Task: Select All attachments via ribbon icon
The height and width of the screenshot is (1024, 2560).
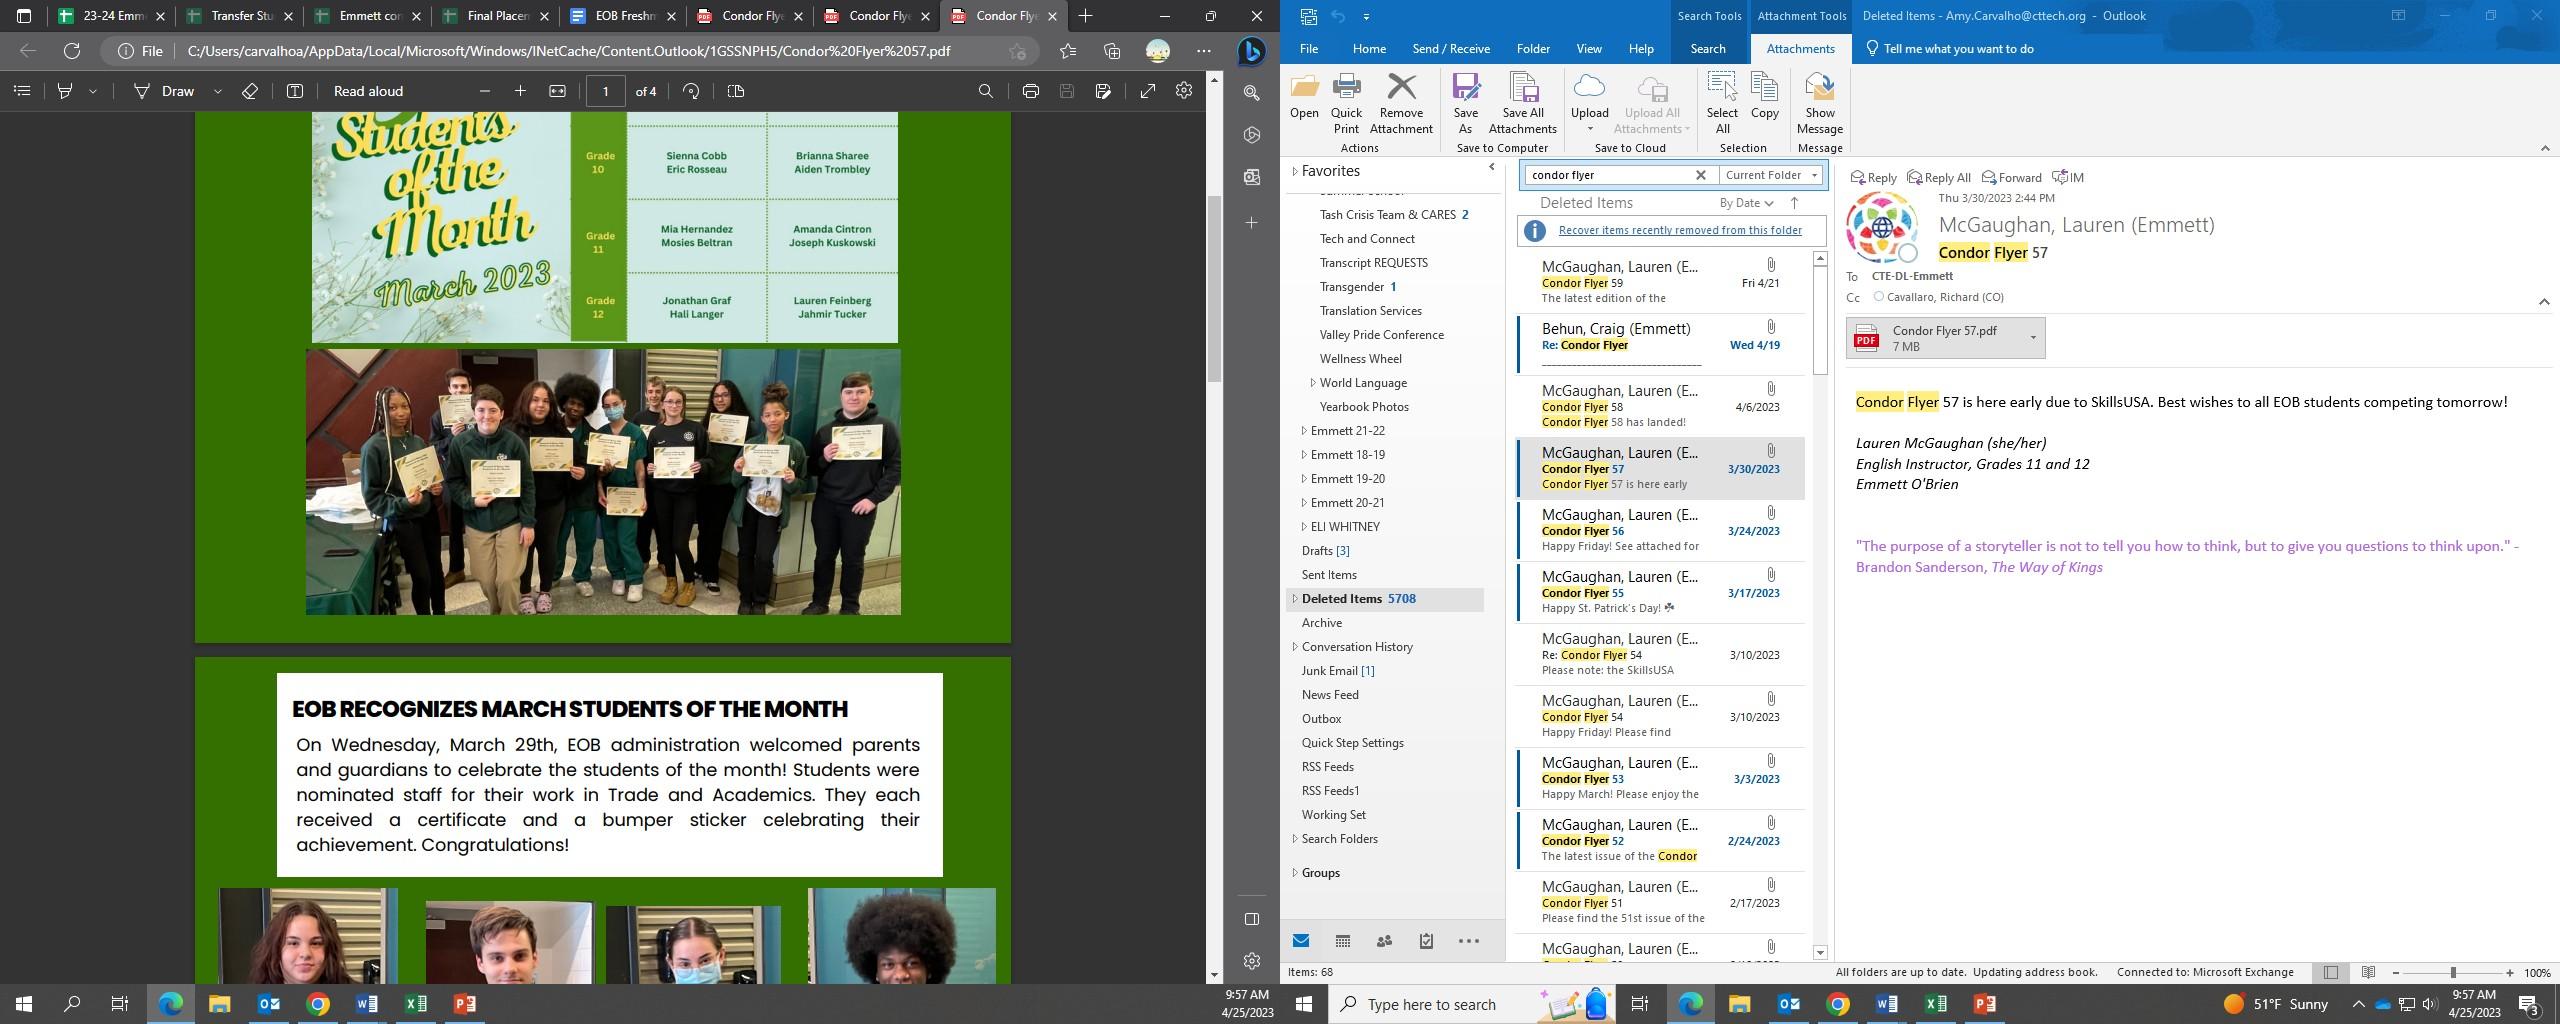Action: coord(1722,104)
